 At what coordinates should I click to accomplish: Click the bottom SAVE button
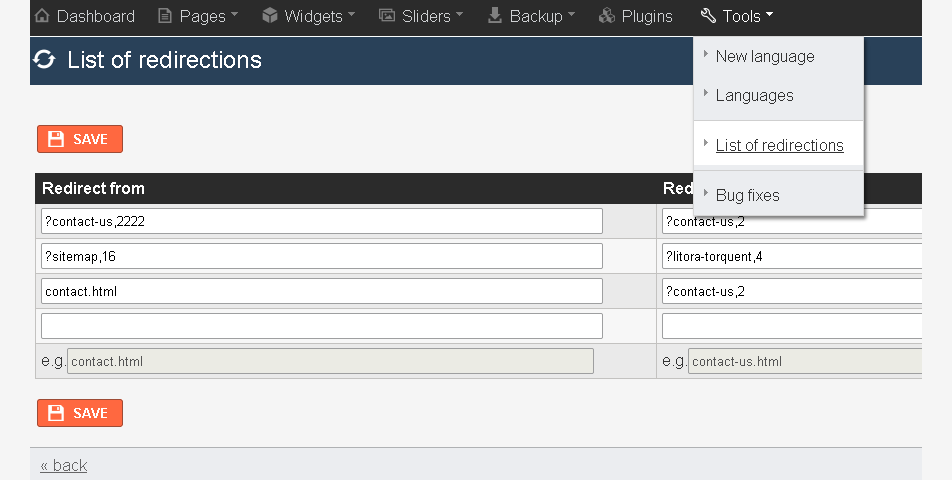coord(80,413)
